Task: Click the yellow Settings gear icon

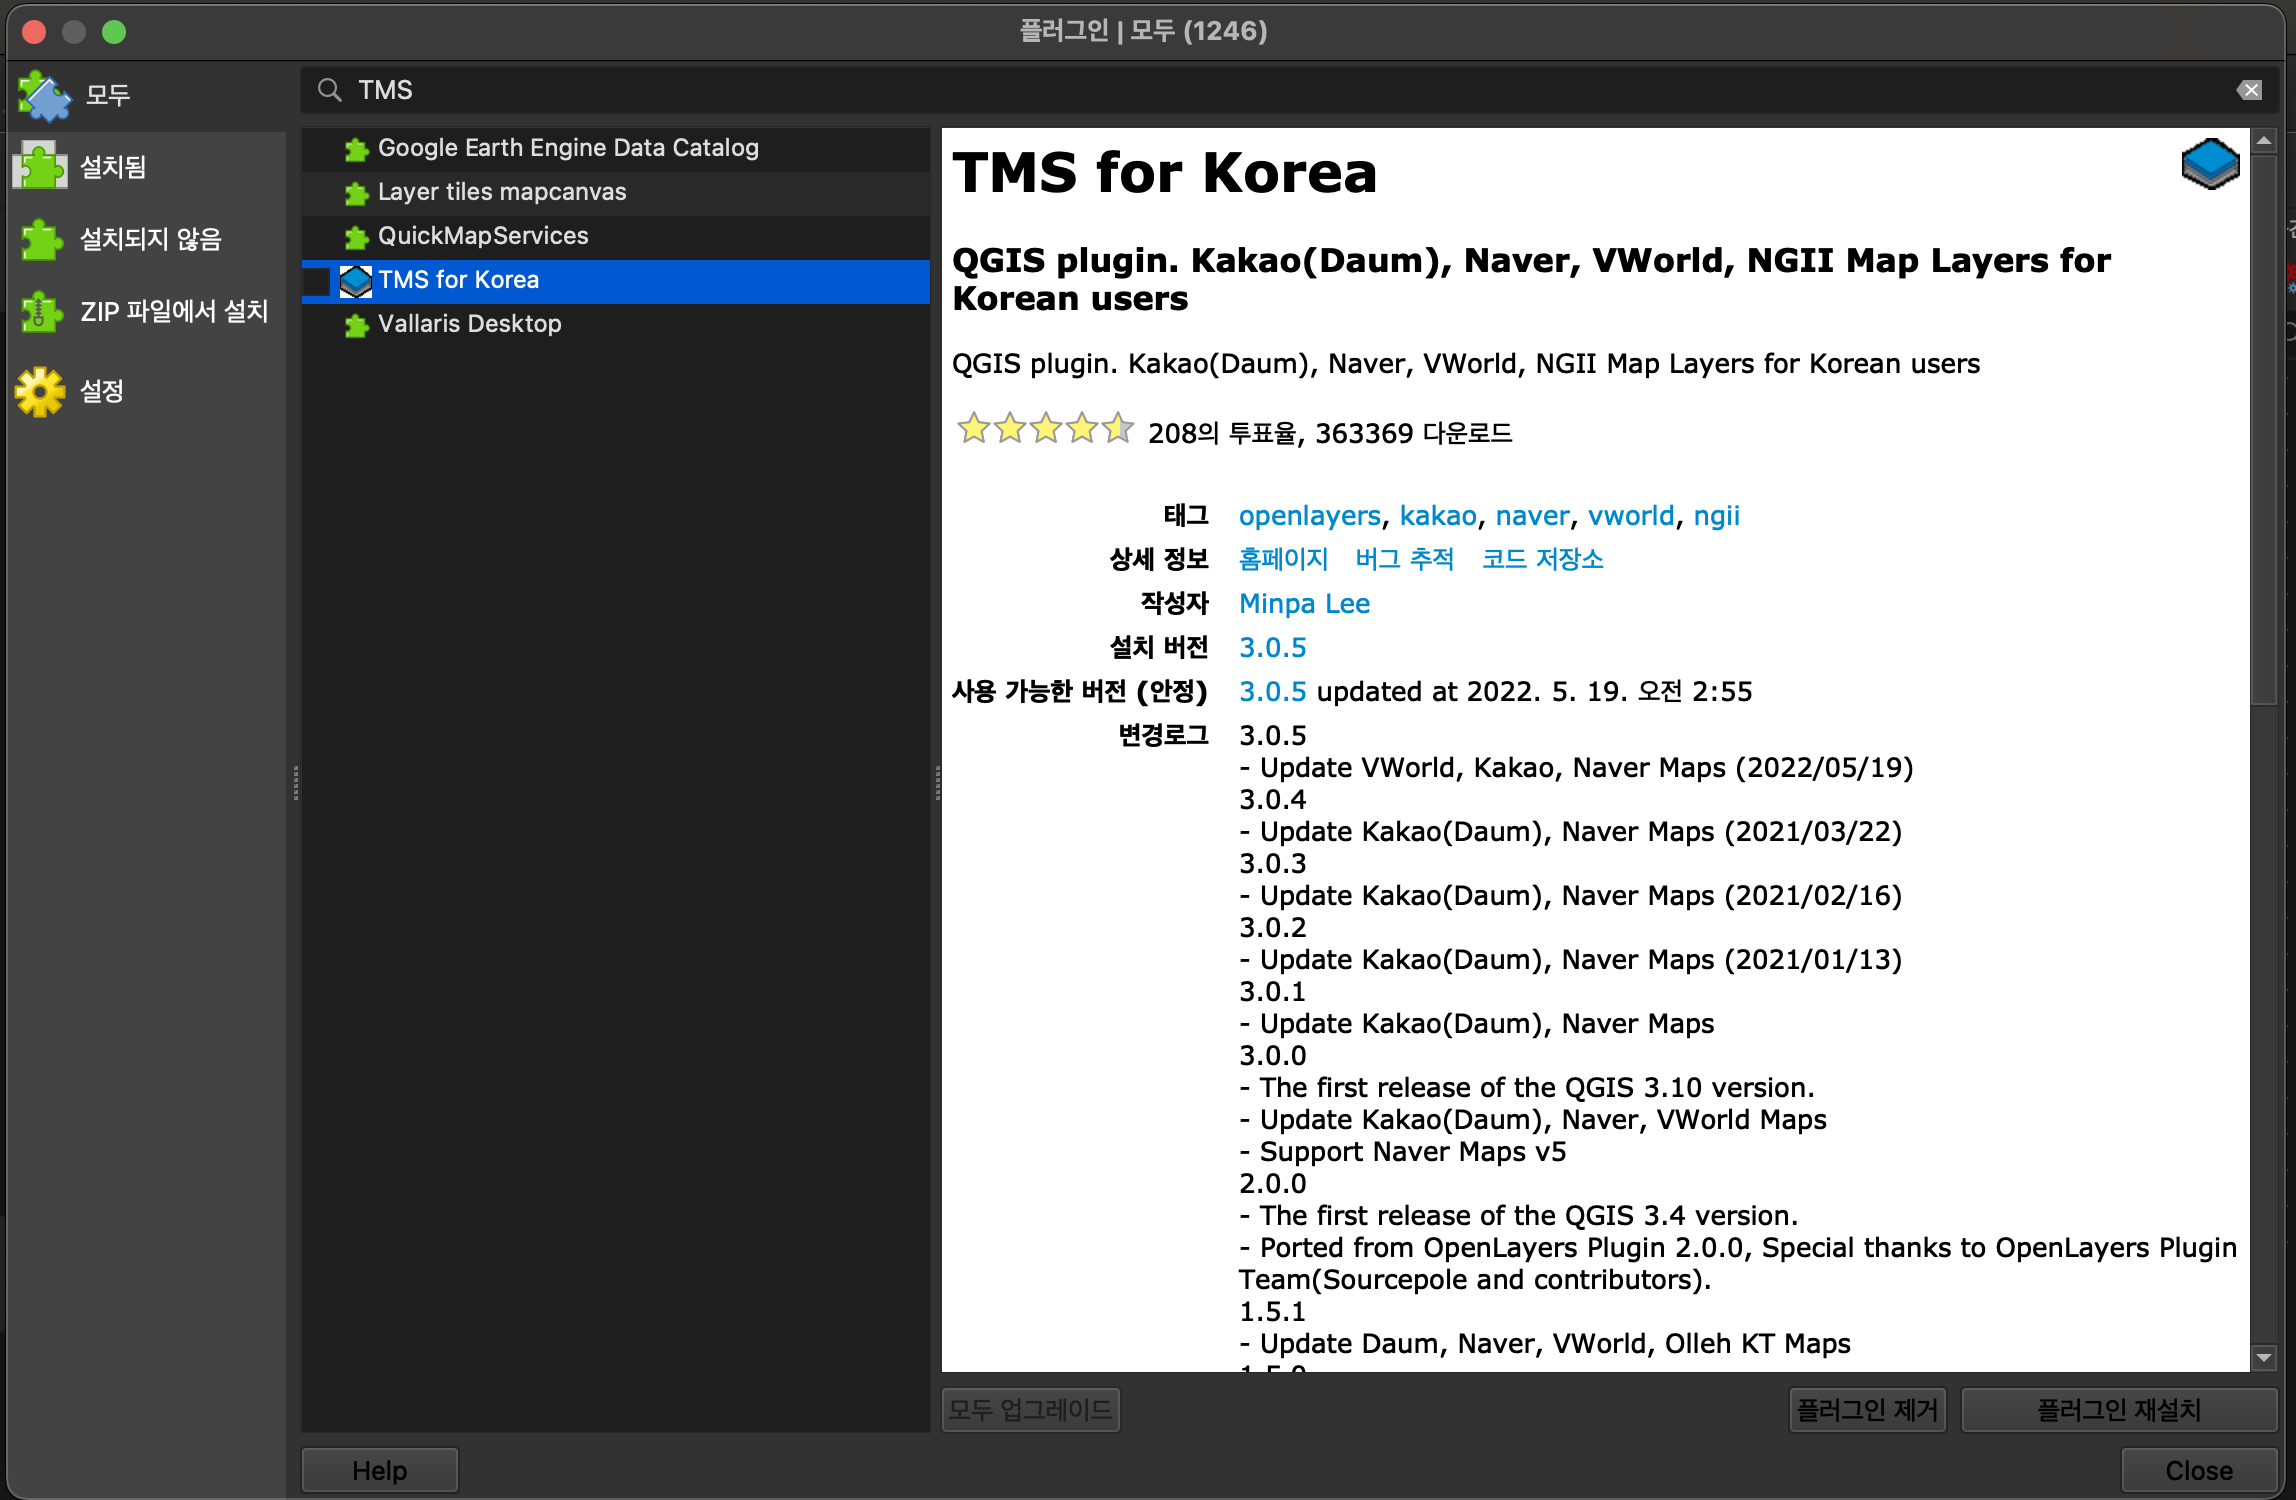Action: click(40, 391)
